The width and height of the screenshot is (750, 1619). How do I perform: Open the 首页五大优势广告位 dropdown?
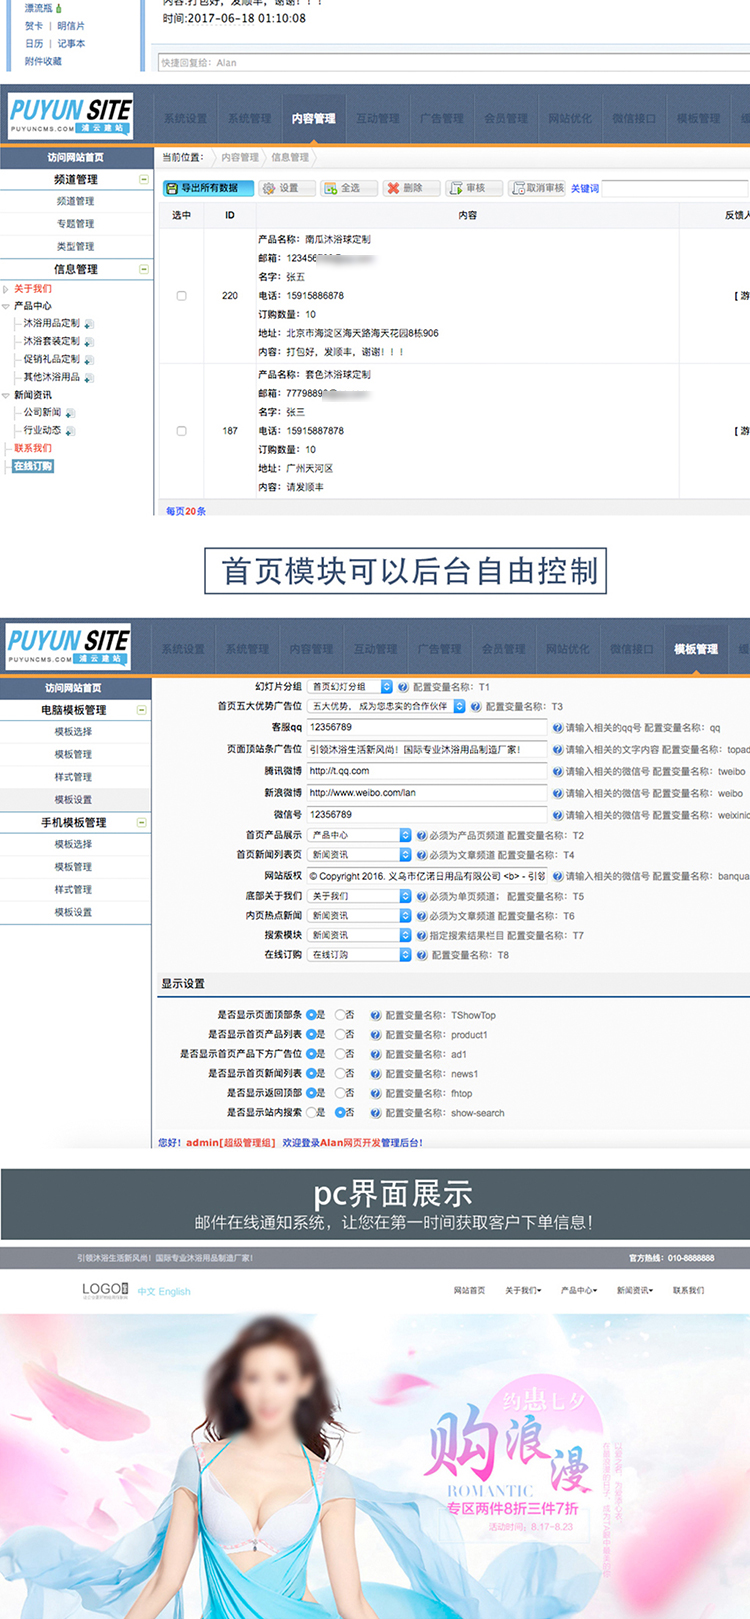[x=387, y=706]
